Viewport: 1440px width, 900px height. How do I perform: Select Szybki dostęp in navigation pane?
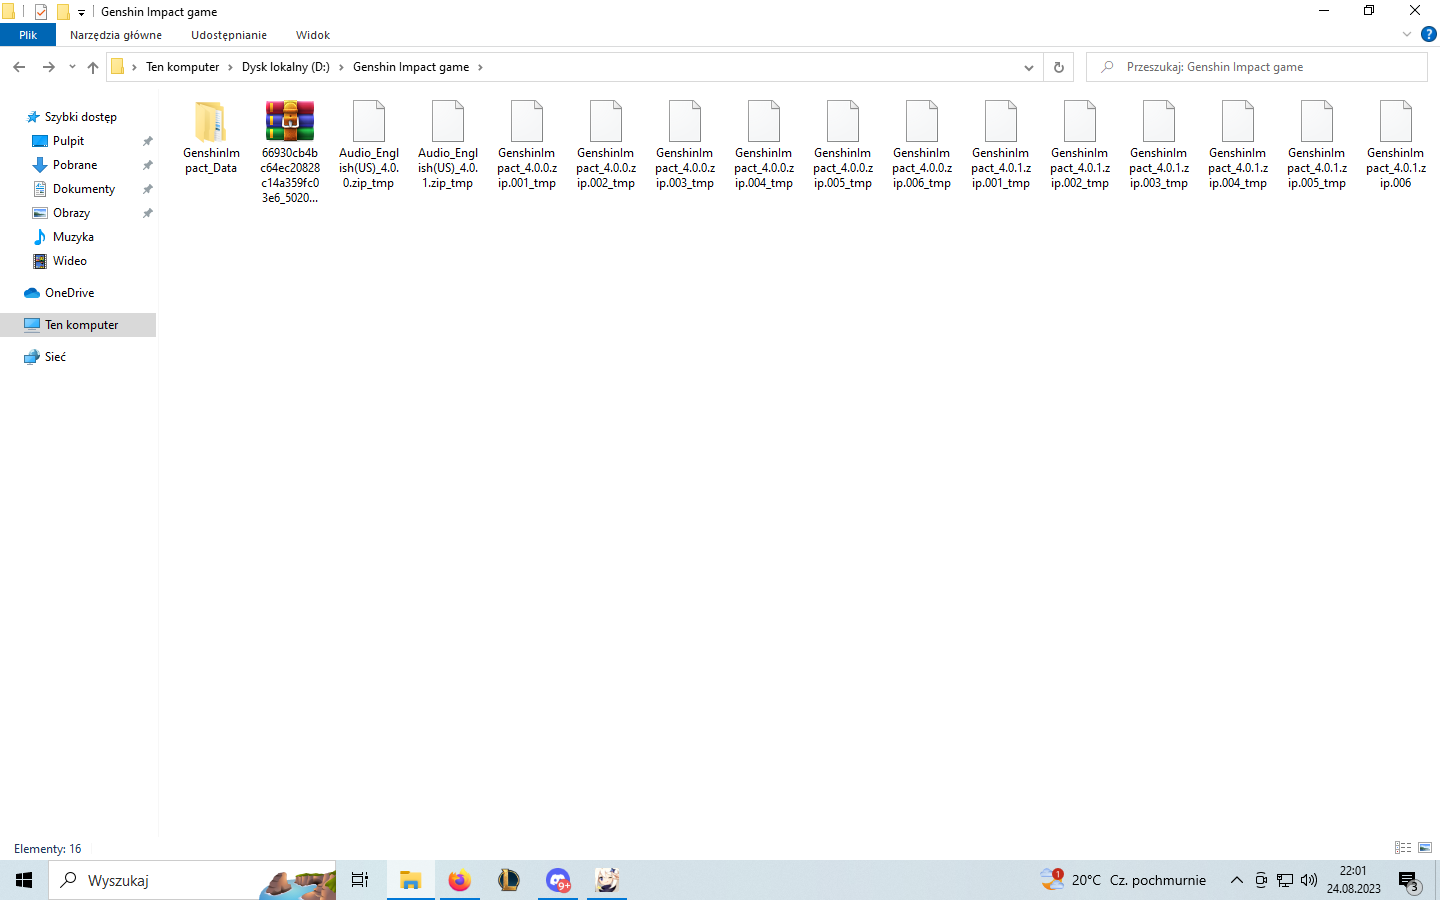tap(80, 117)
